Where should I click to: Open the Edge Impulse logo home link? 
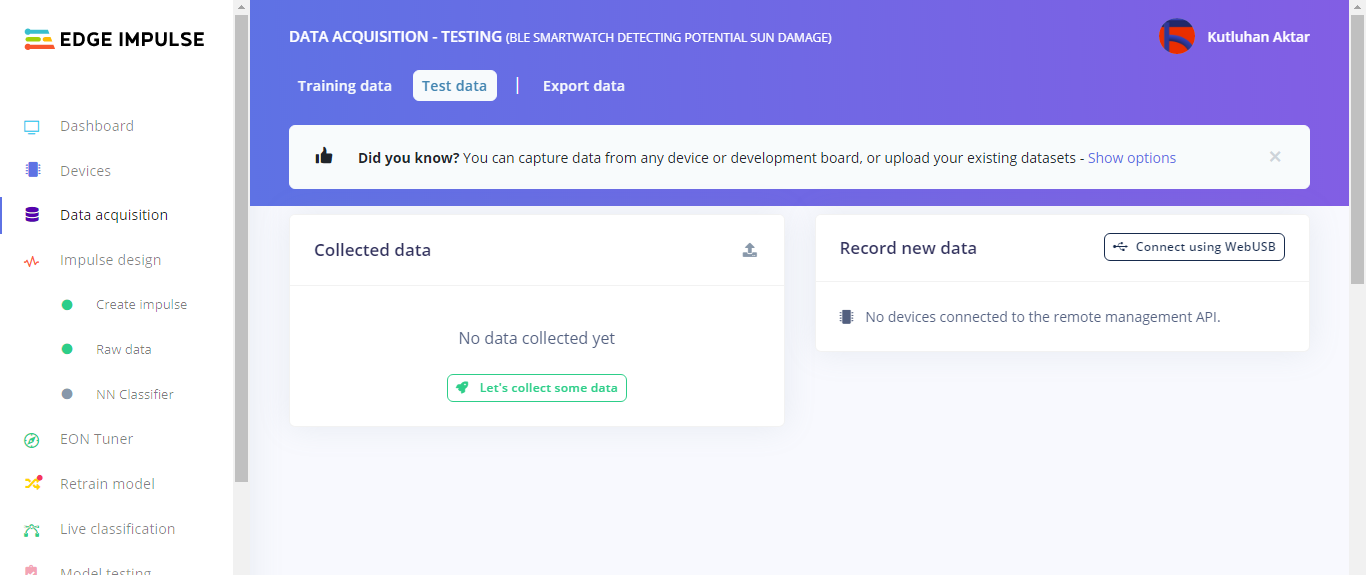pyautogui.click(x=114, y=39)
